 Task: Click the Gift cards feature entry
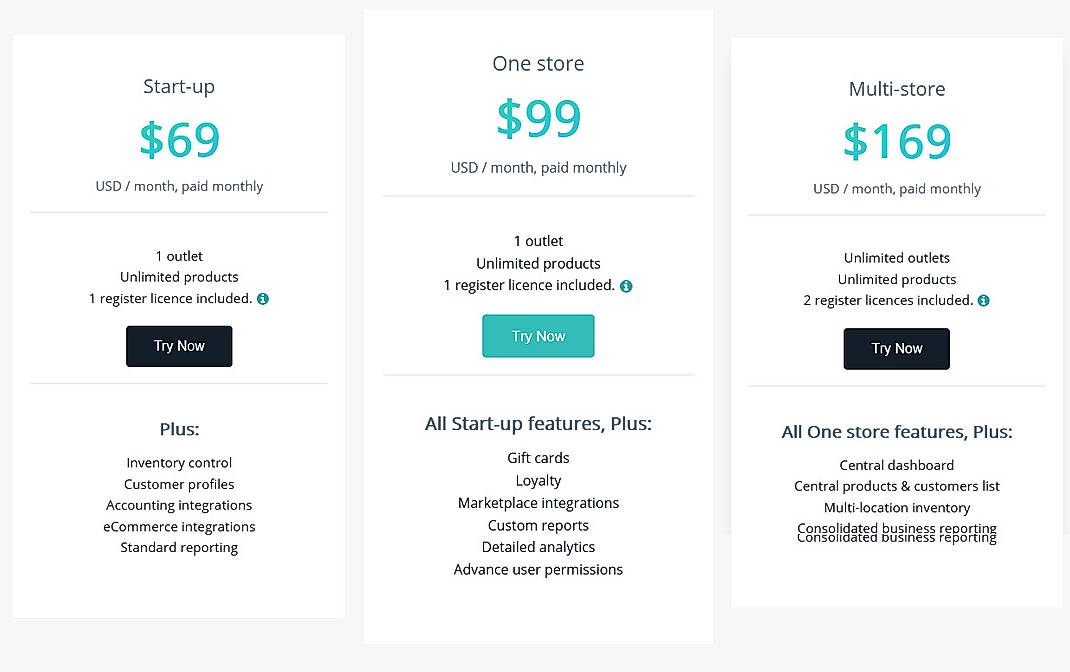(x=538, y=457)
